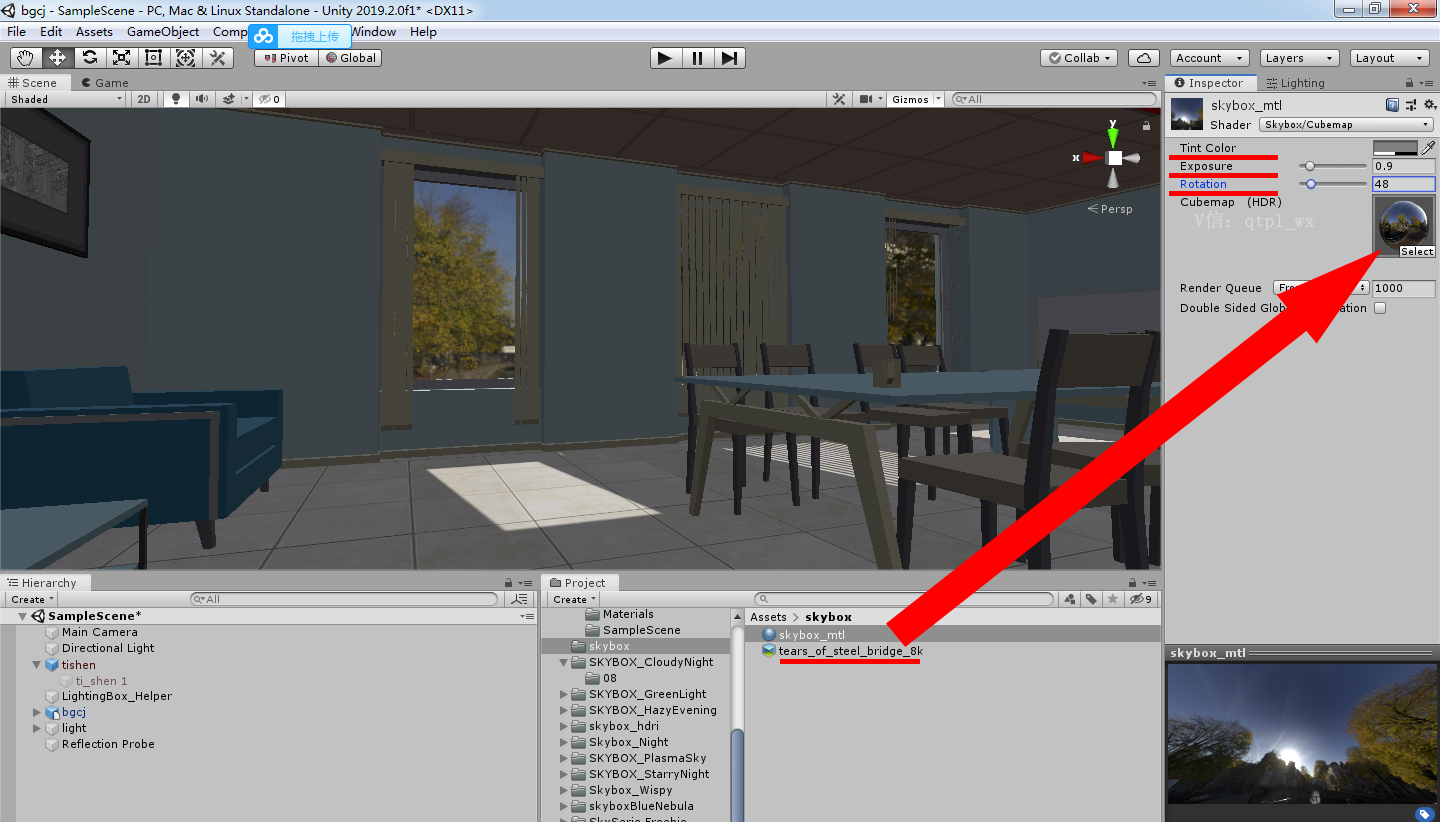Viewport: 1440px width, 822px height.
Task: Open material help reference icon
Action: 1392,105
